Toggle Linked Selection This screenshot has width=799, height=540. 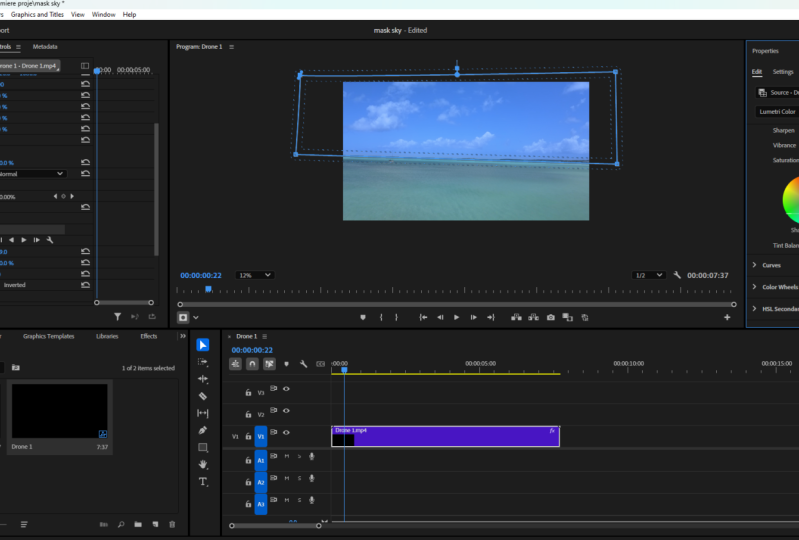[x=269, y=364]
